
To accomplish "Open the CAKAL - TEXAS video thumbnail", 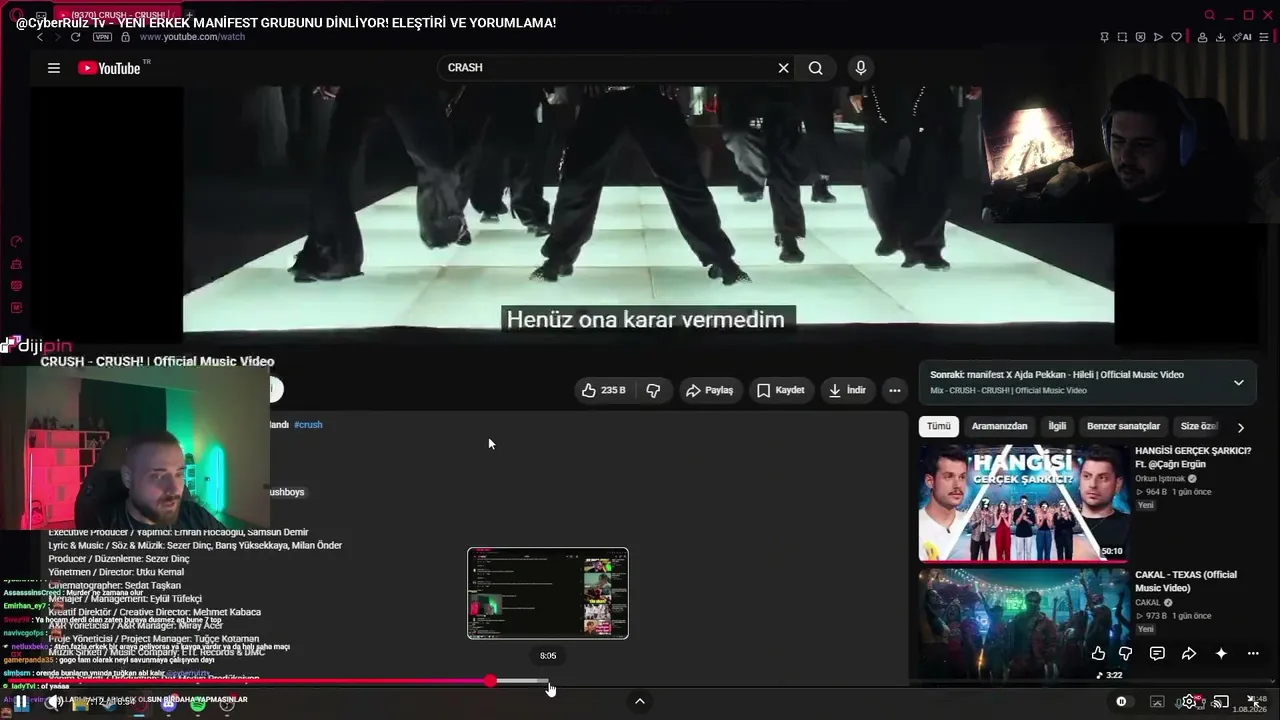I will [x=1022, y=625].
